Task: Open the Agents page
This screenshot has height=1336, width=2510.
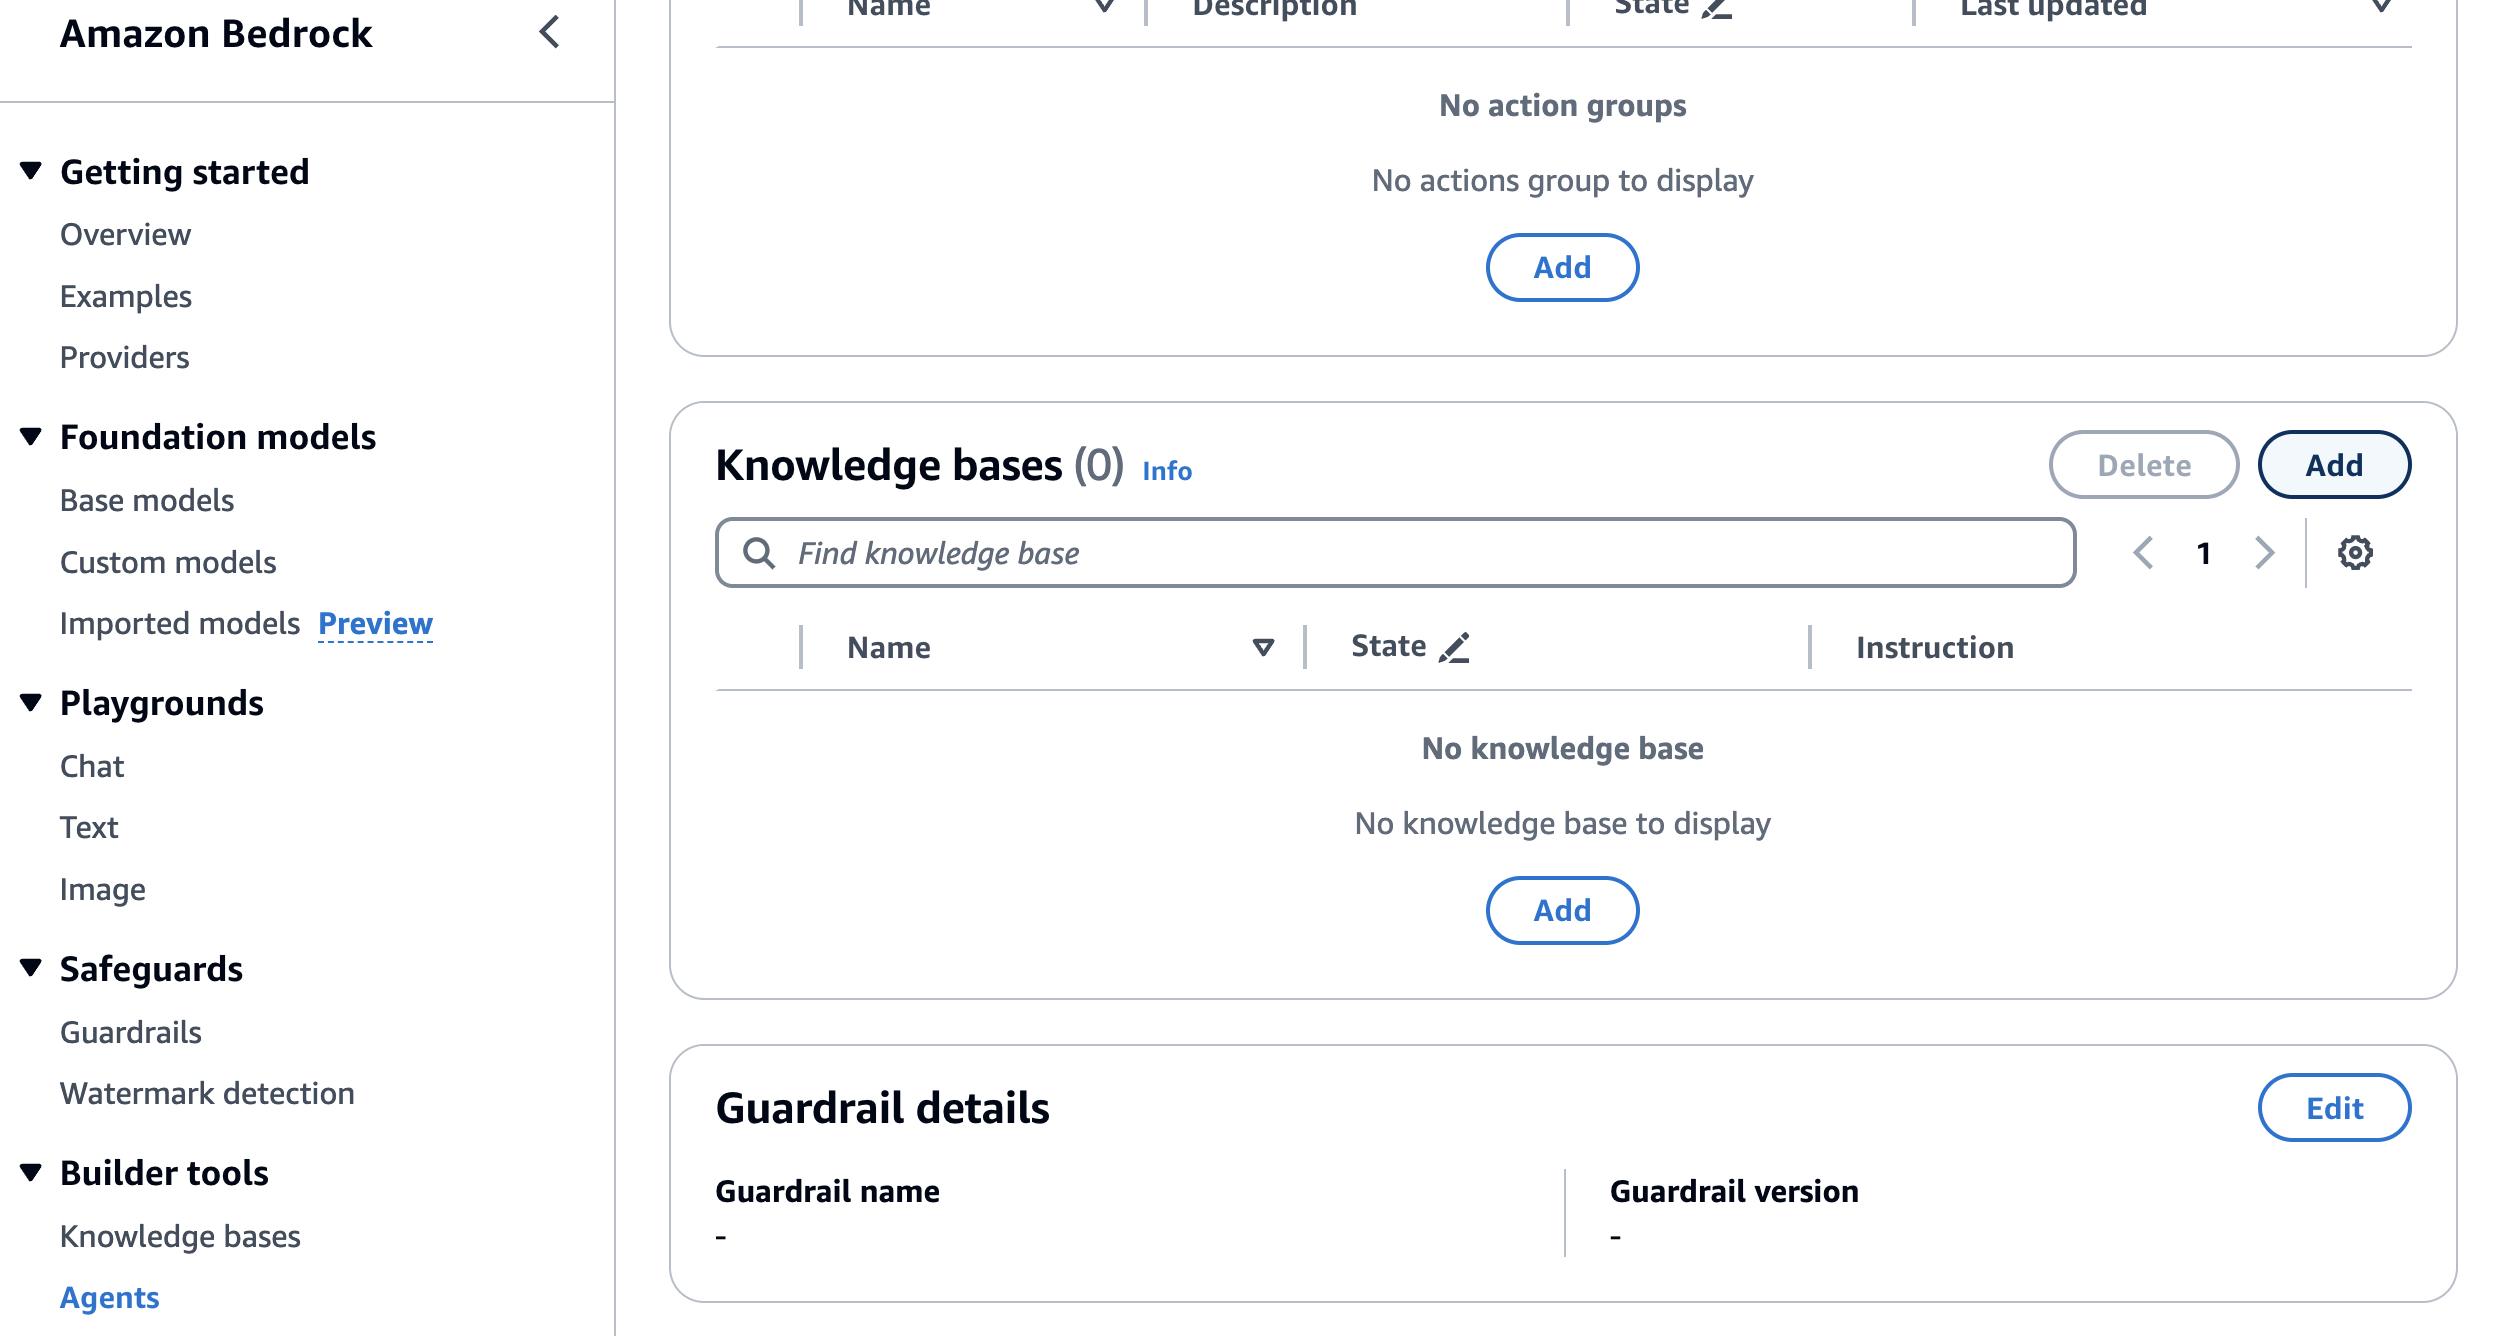Action: click(109, 1297)
